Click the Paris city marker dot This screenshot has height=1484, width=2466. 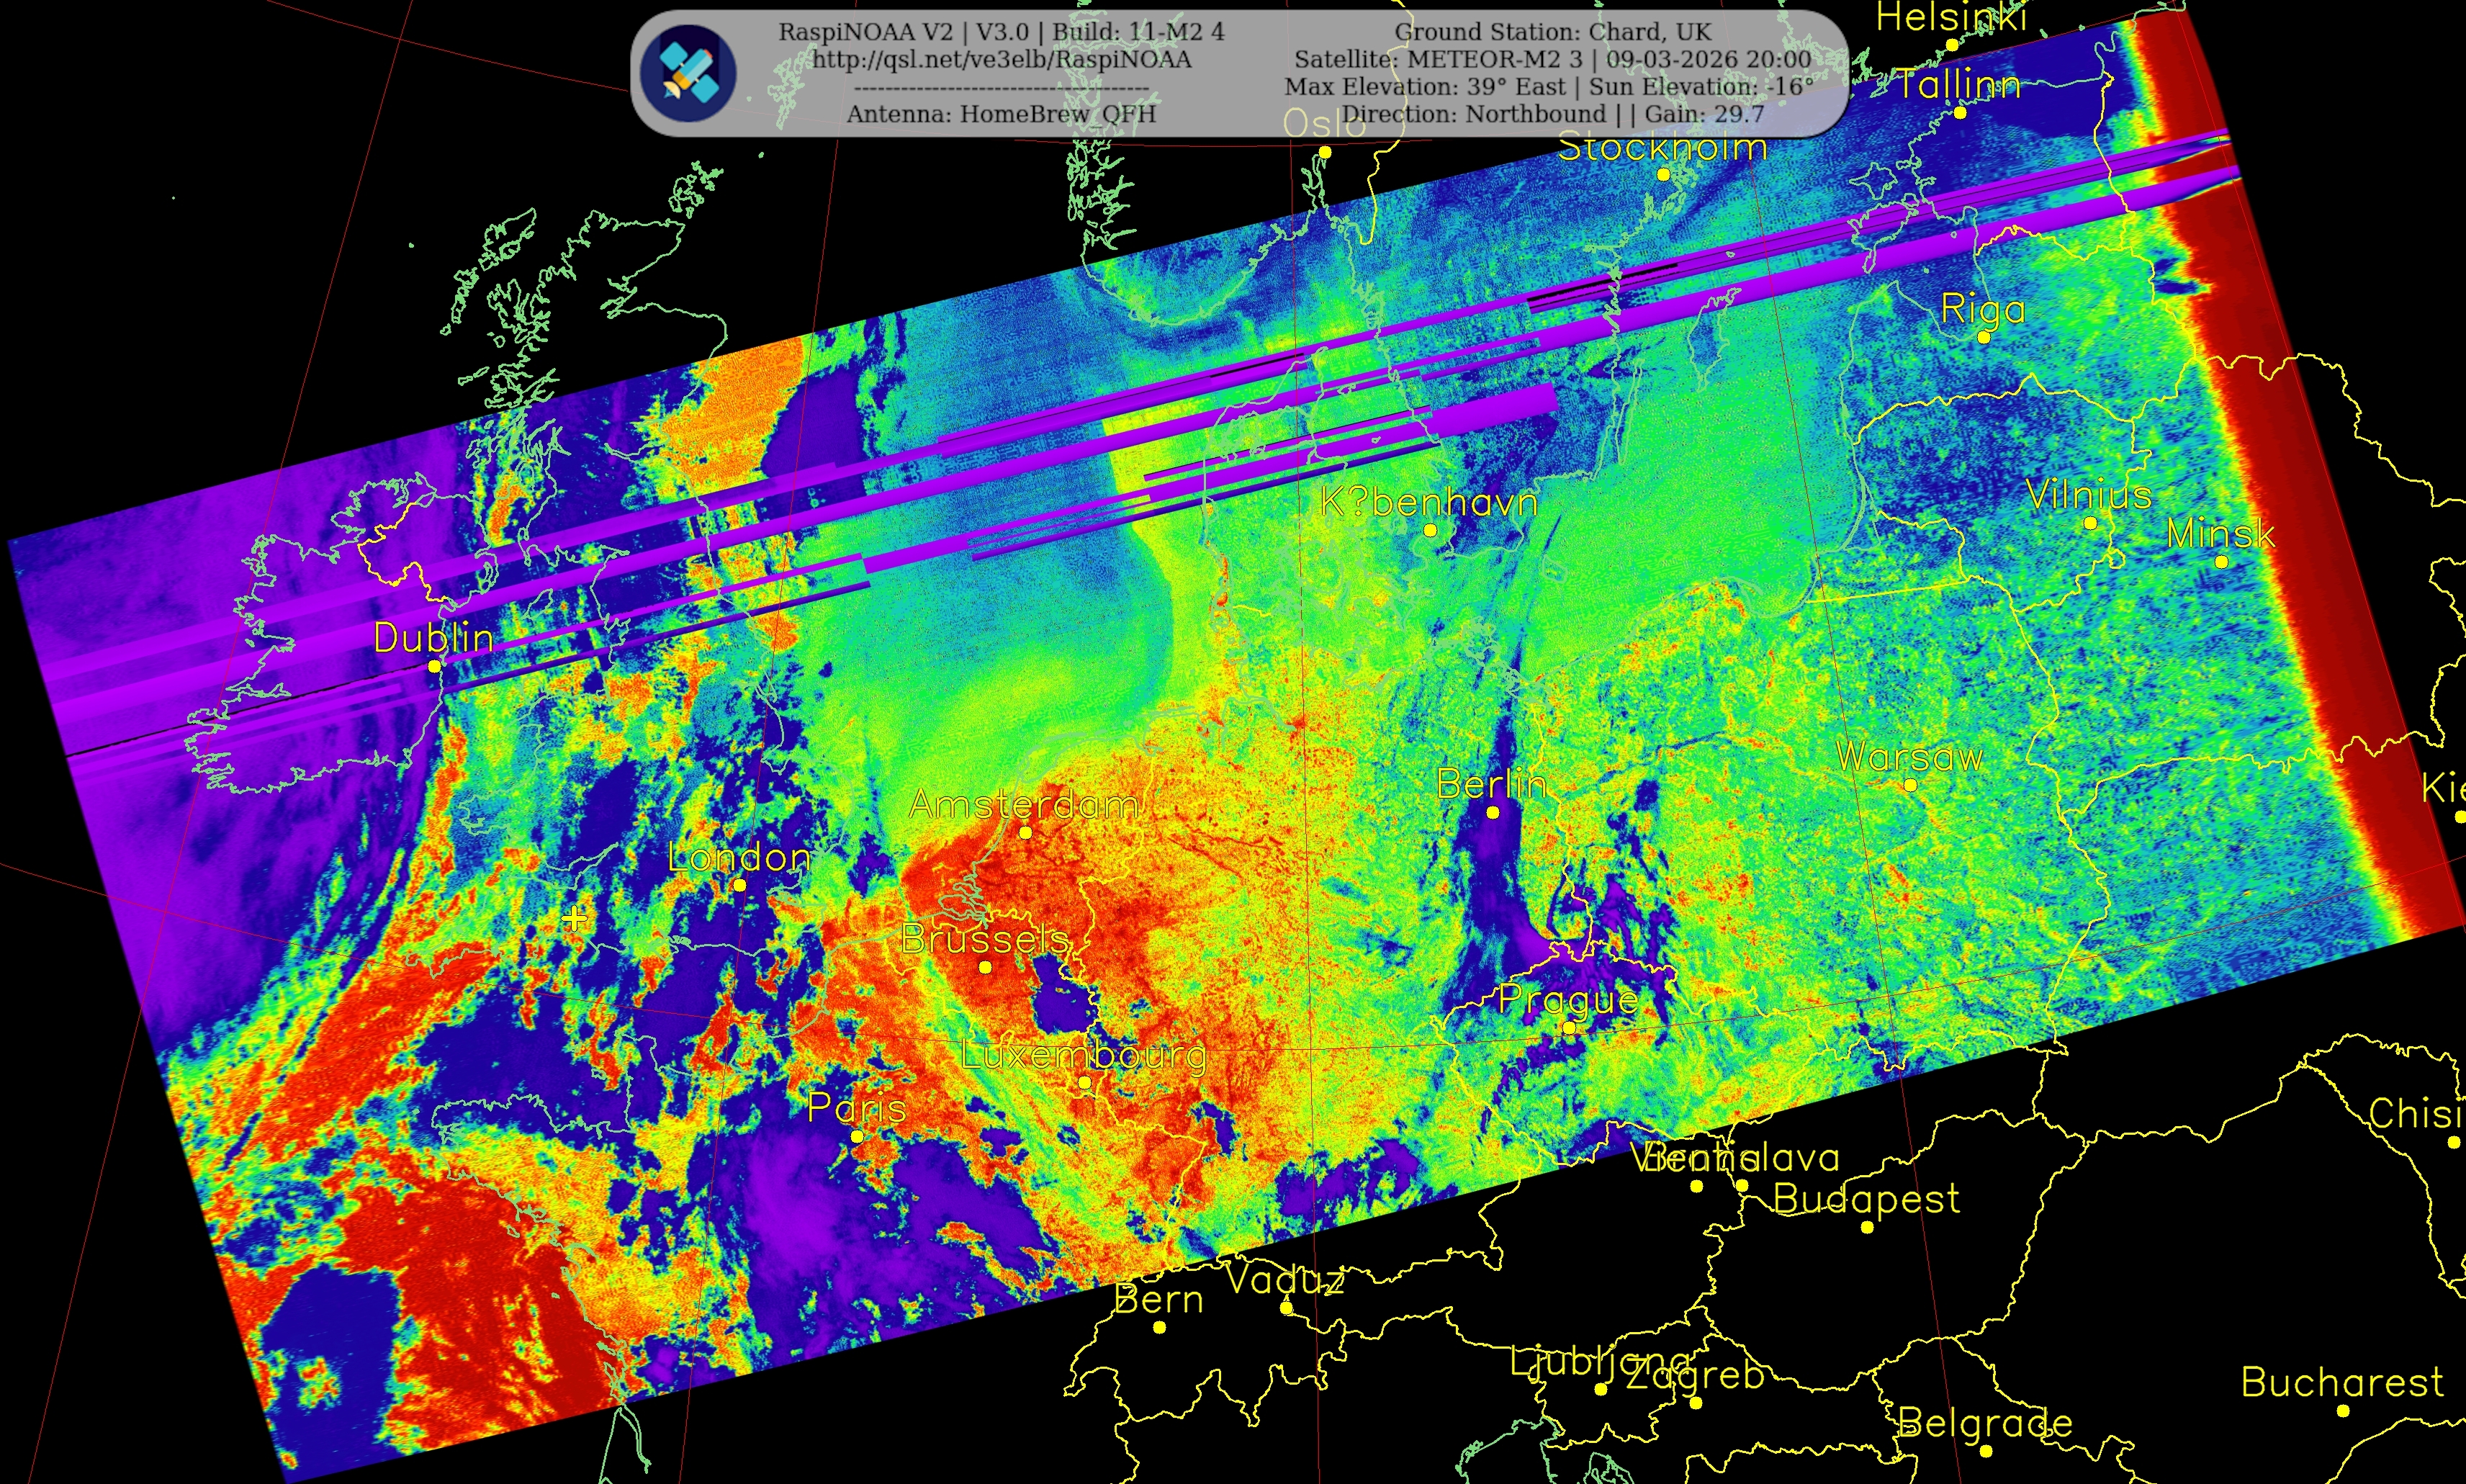pyautogui.click(x=857, y=1137)
